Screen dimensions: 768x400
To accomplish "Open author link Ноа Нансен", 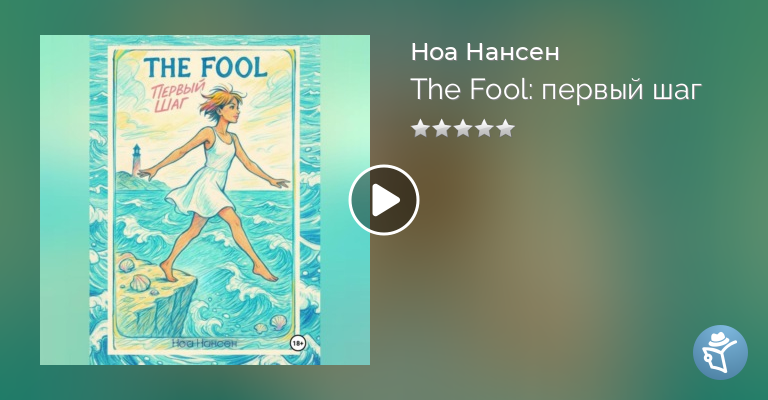I will pos(485,52).
